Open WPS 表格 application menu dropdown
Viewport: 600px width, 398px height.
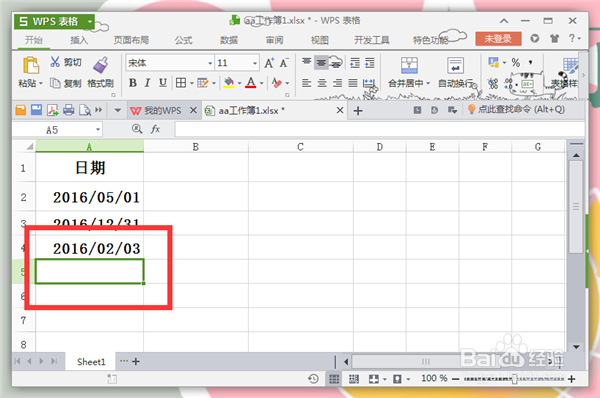click(x=90, y=21)
